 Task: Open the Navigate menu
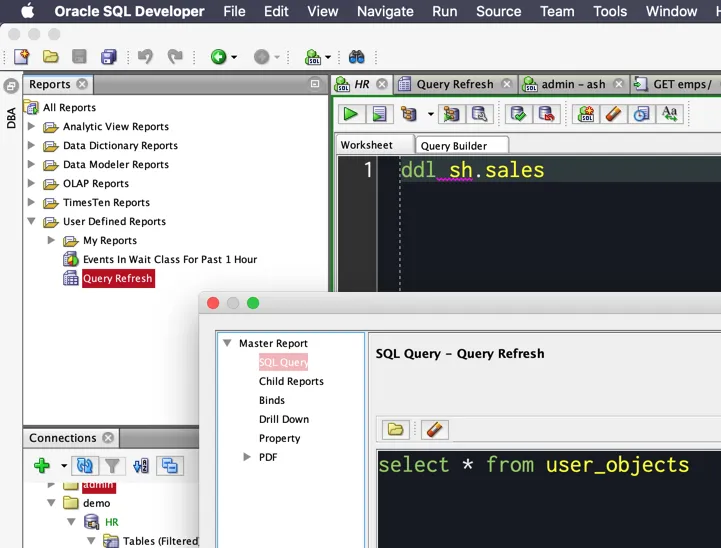click(x=385, y=12)
